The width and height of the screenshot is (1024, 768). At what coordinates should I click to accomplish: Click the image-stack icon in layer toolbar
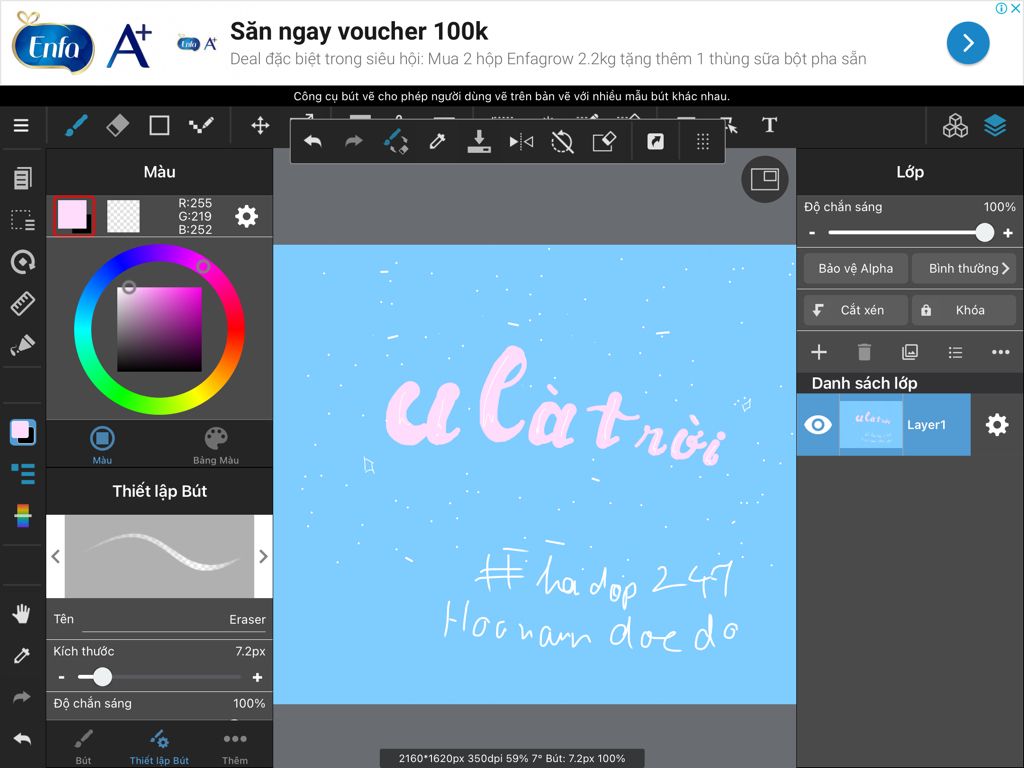(x=910, y=352)
